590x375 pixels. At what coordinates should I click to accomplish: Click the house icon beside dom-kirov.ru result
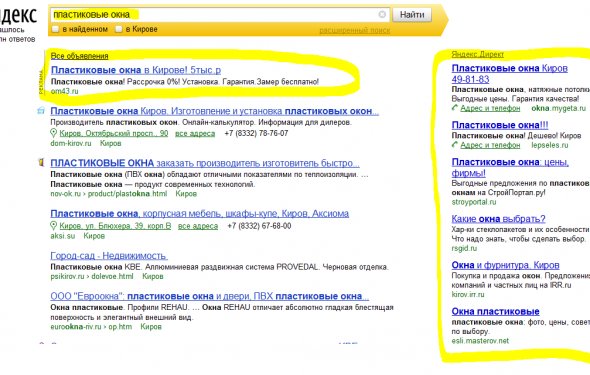41,111
